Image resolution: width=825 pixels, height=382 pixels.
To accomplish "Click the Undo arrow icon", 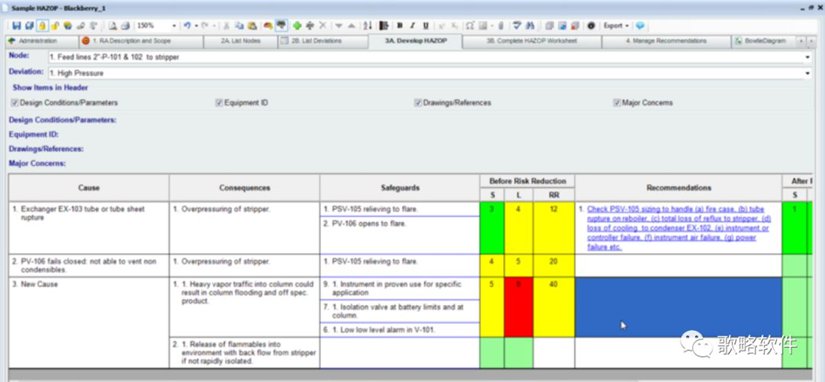I will pos(187,25).
